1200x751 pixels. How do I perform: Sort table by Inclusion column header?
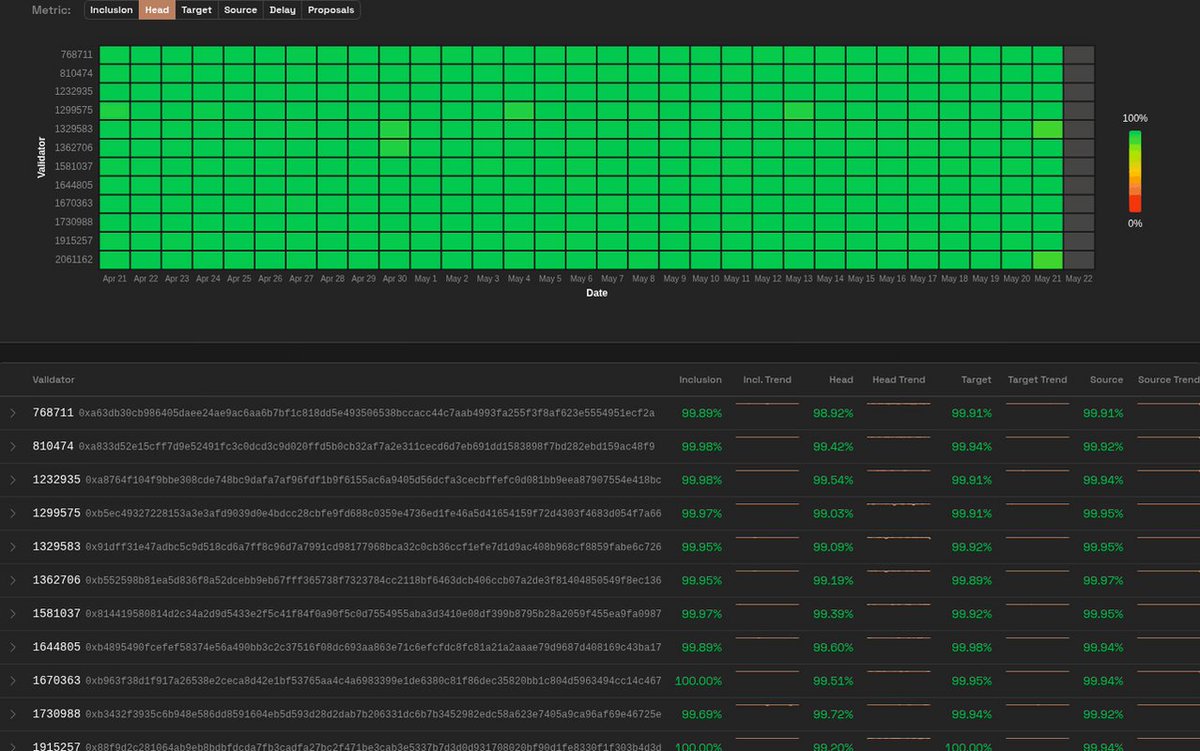pos(700,380)
